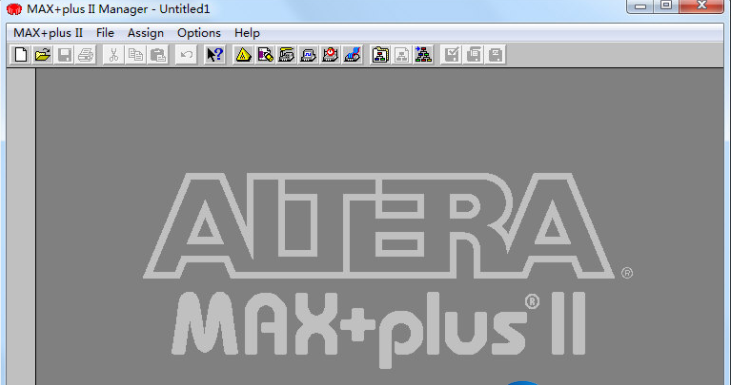Click the Undo arrow icon
The image size is (731, 385).
[186, 55]
